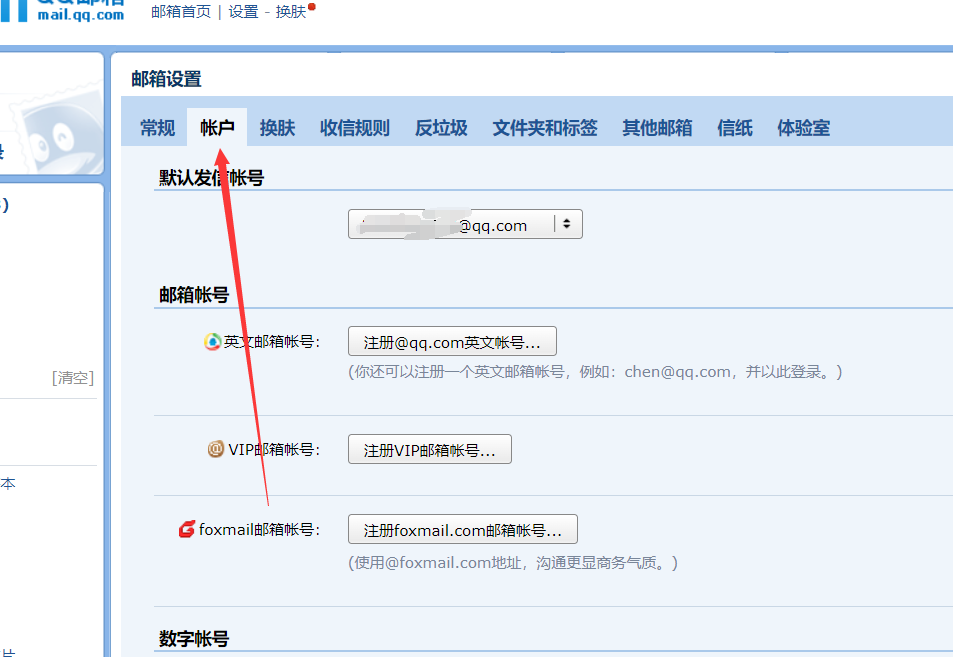Click 注册VIP邮箱帐号 button
This screenshot has width=953, height=657.
pos(429,449)
